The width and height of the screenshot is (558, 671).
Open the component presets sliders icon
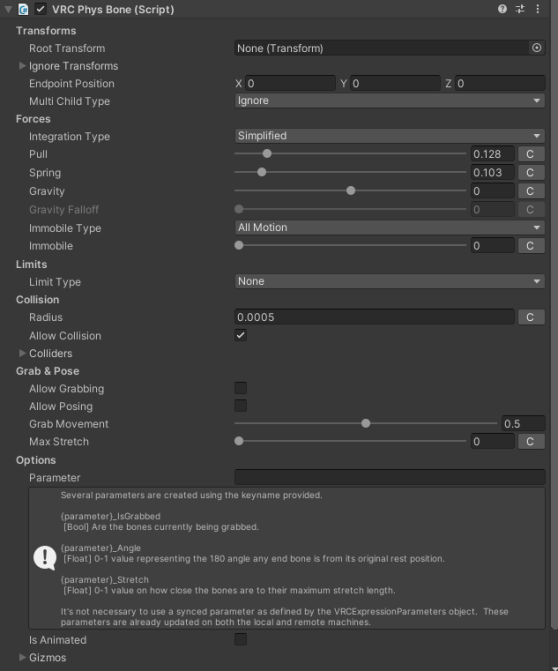pyautogui.click(x=520, y=9)
